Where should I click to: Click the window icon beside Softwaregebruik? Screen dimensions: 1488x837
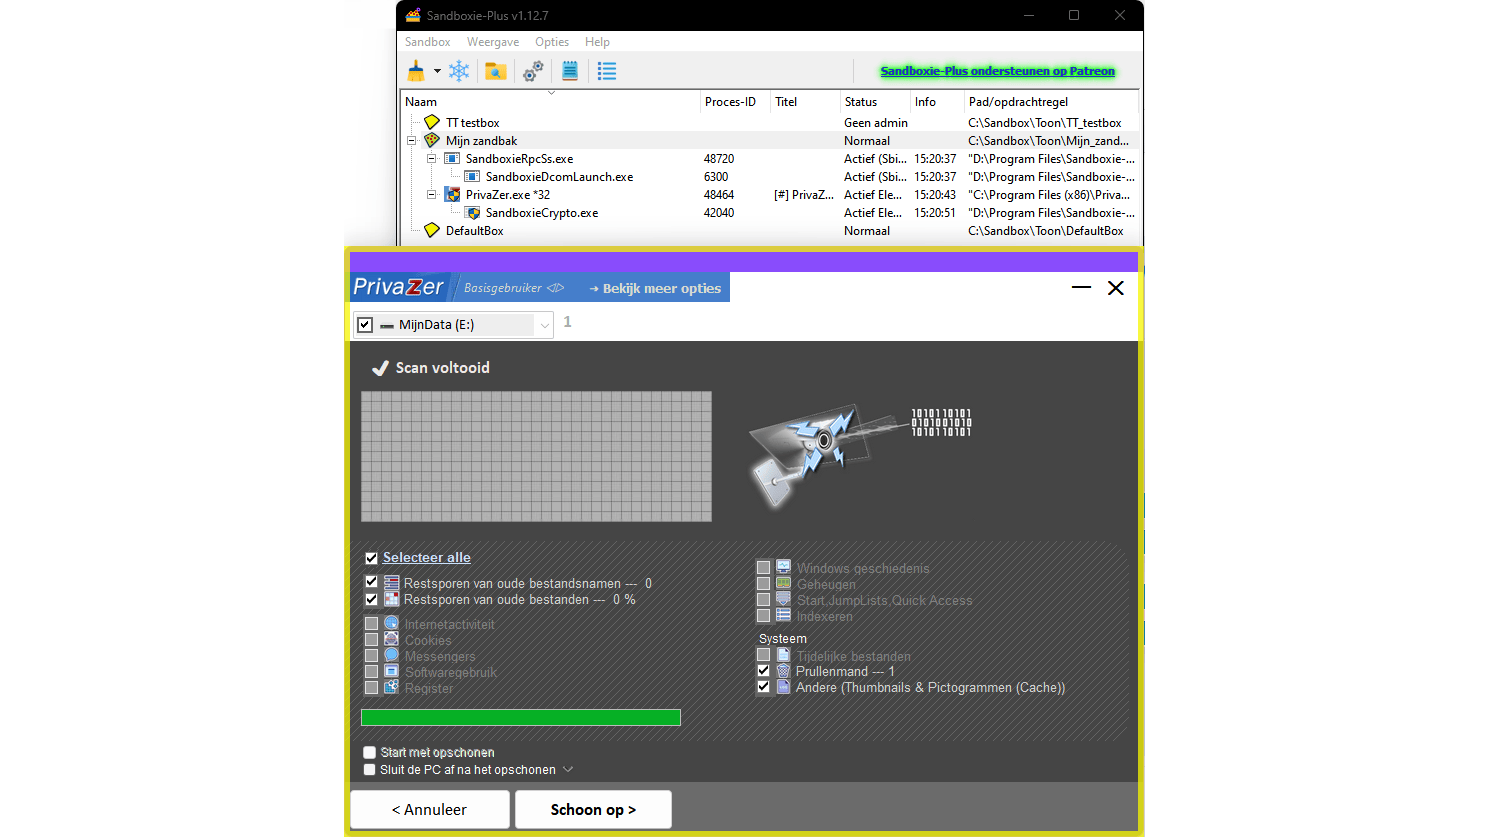coord(392,671)
